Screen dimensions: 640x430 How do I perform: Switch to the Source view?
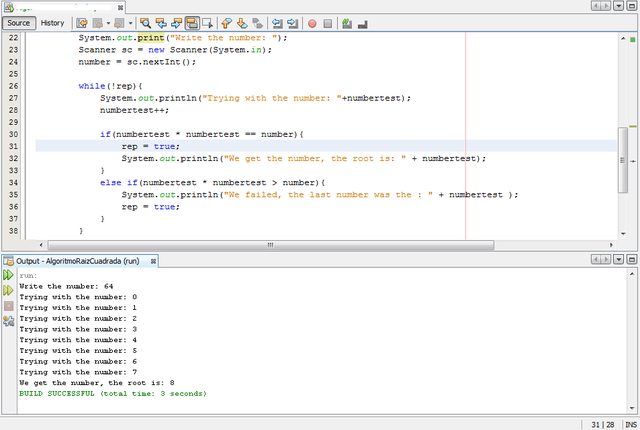tap(19, 23)
